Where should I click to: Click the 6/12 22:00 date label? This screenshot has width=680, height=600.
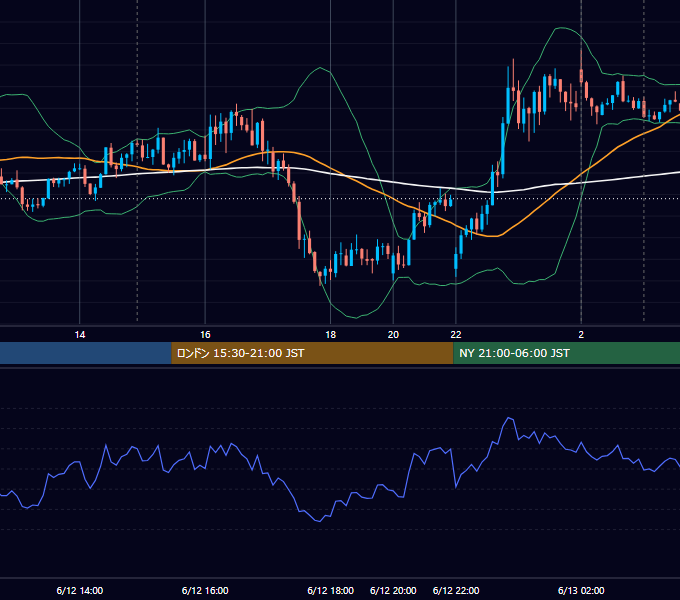pos(456,590)
